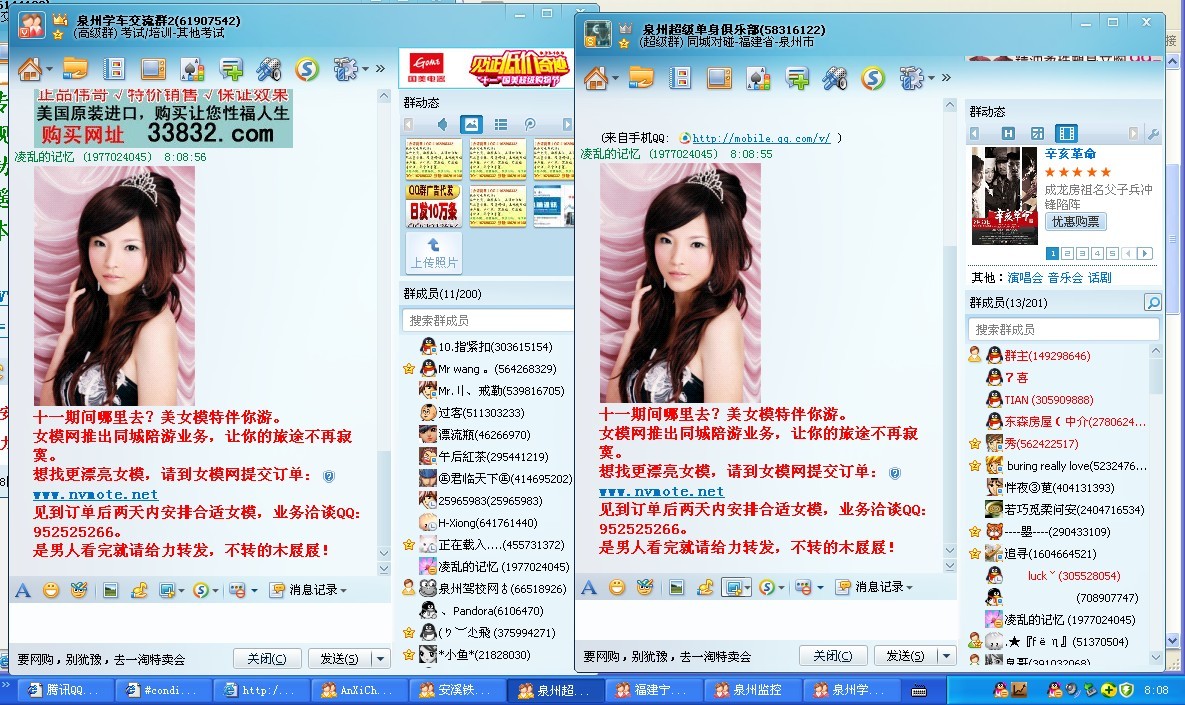This screenshot has width=1185, height=705.
Task: Open the screen capture dropdown arrow
Action: point(747,588)
